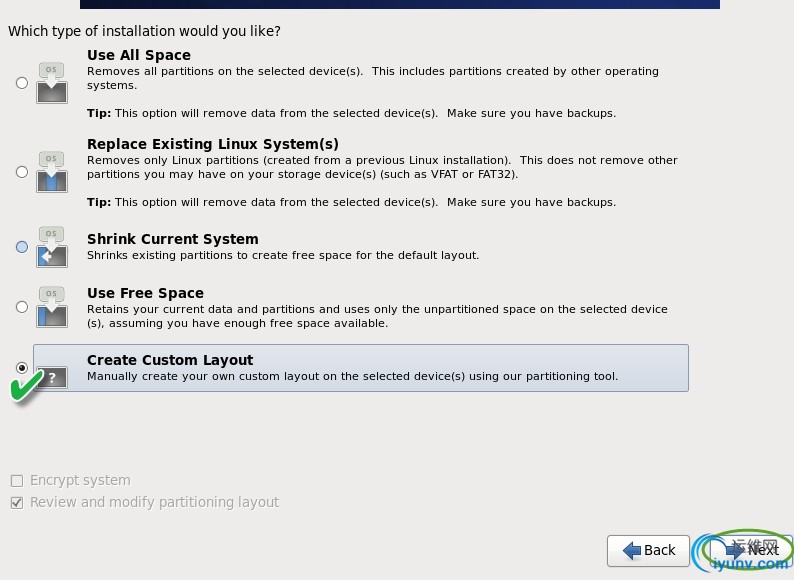Go to the Next installation step

[x=751, y=550]
